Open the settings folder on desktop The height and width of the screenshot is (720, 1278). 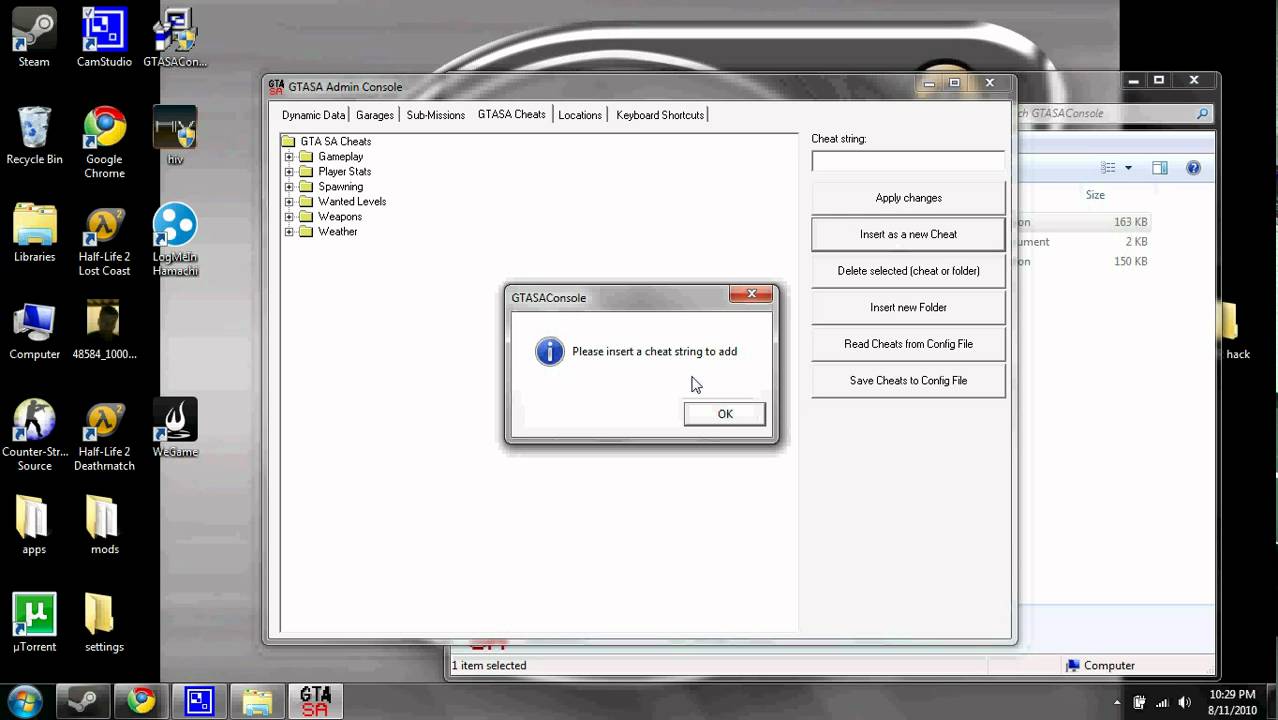pos(104,622)
